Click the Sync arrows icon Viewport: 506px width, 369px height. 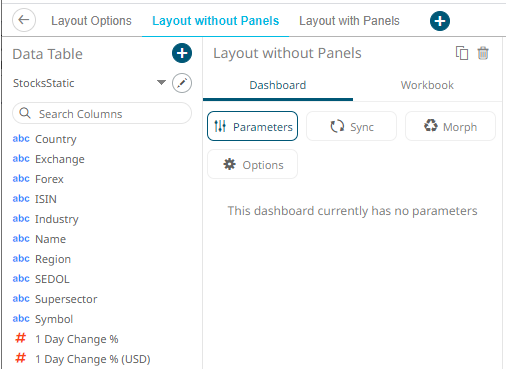click(337, 127)
